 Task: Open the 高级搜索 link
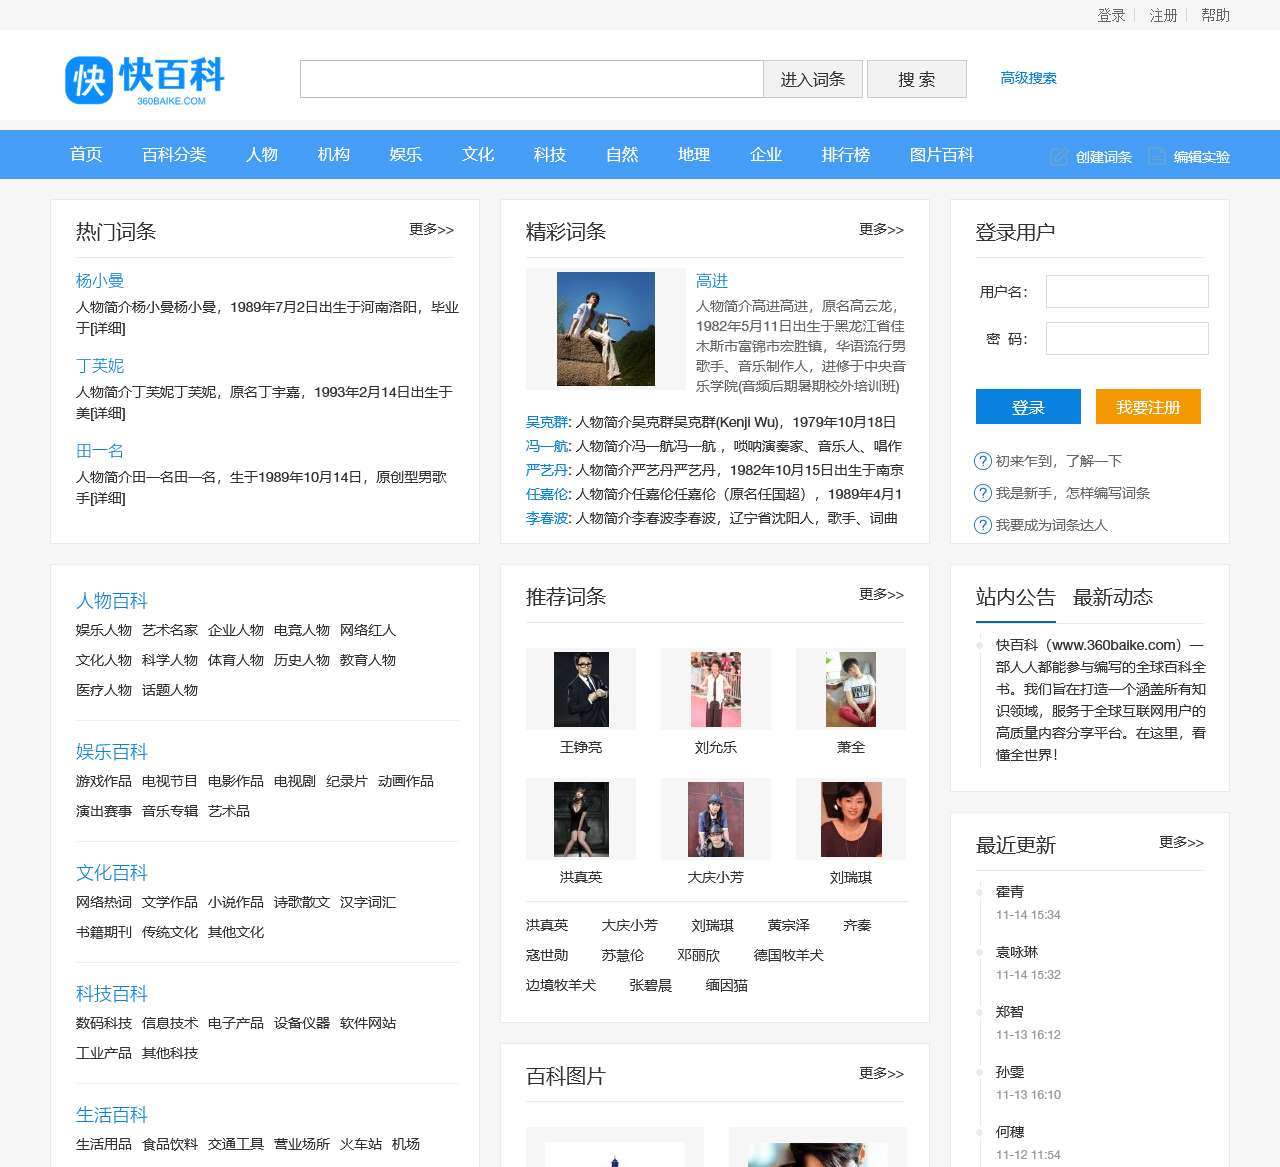(1029, 78)
